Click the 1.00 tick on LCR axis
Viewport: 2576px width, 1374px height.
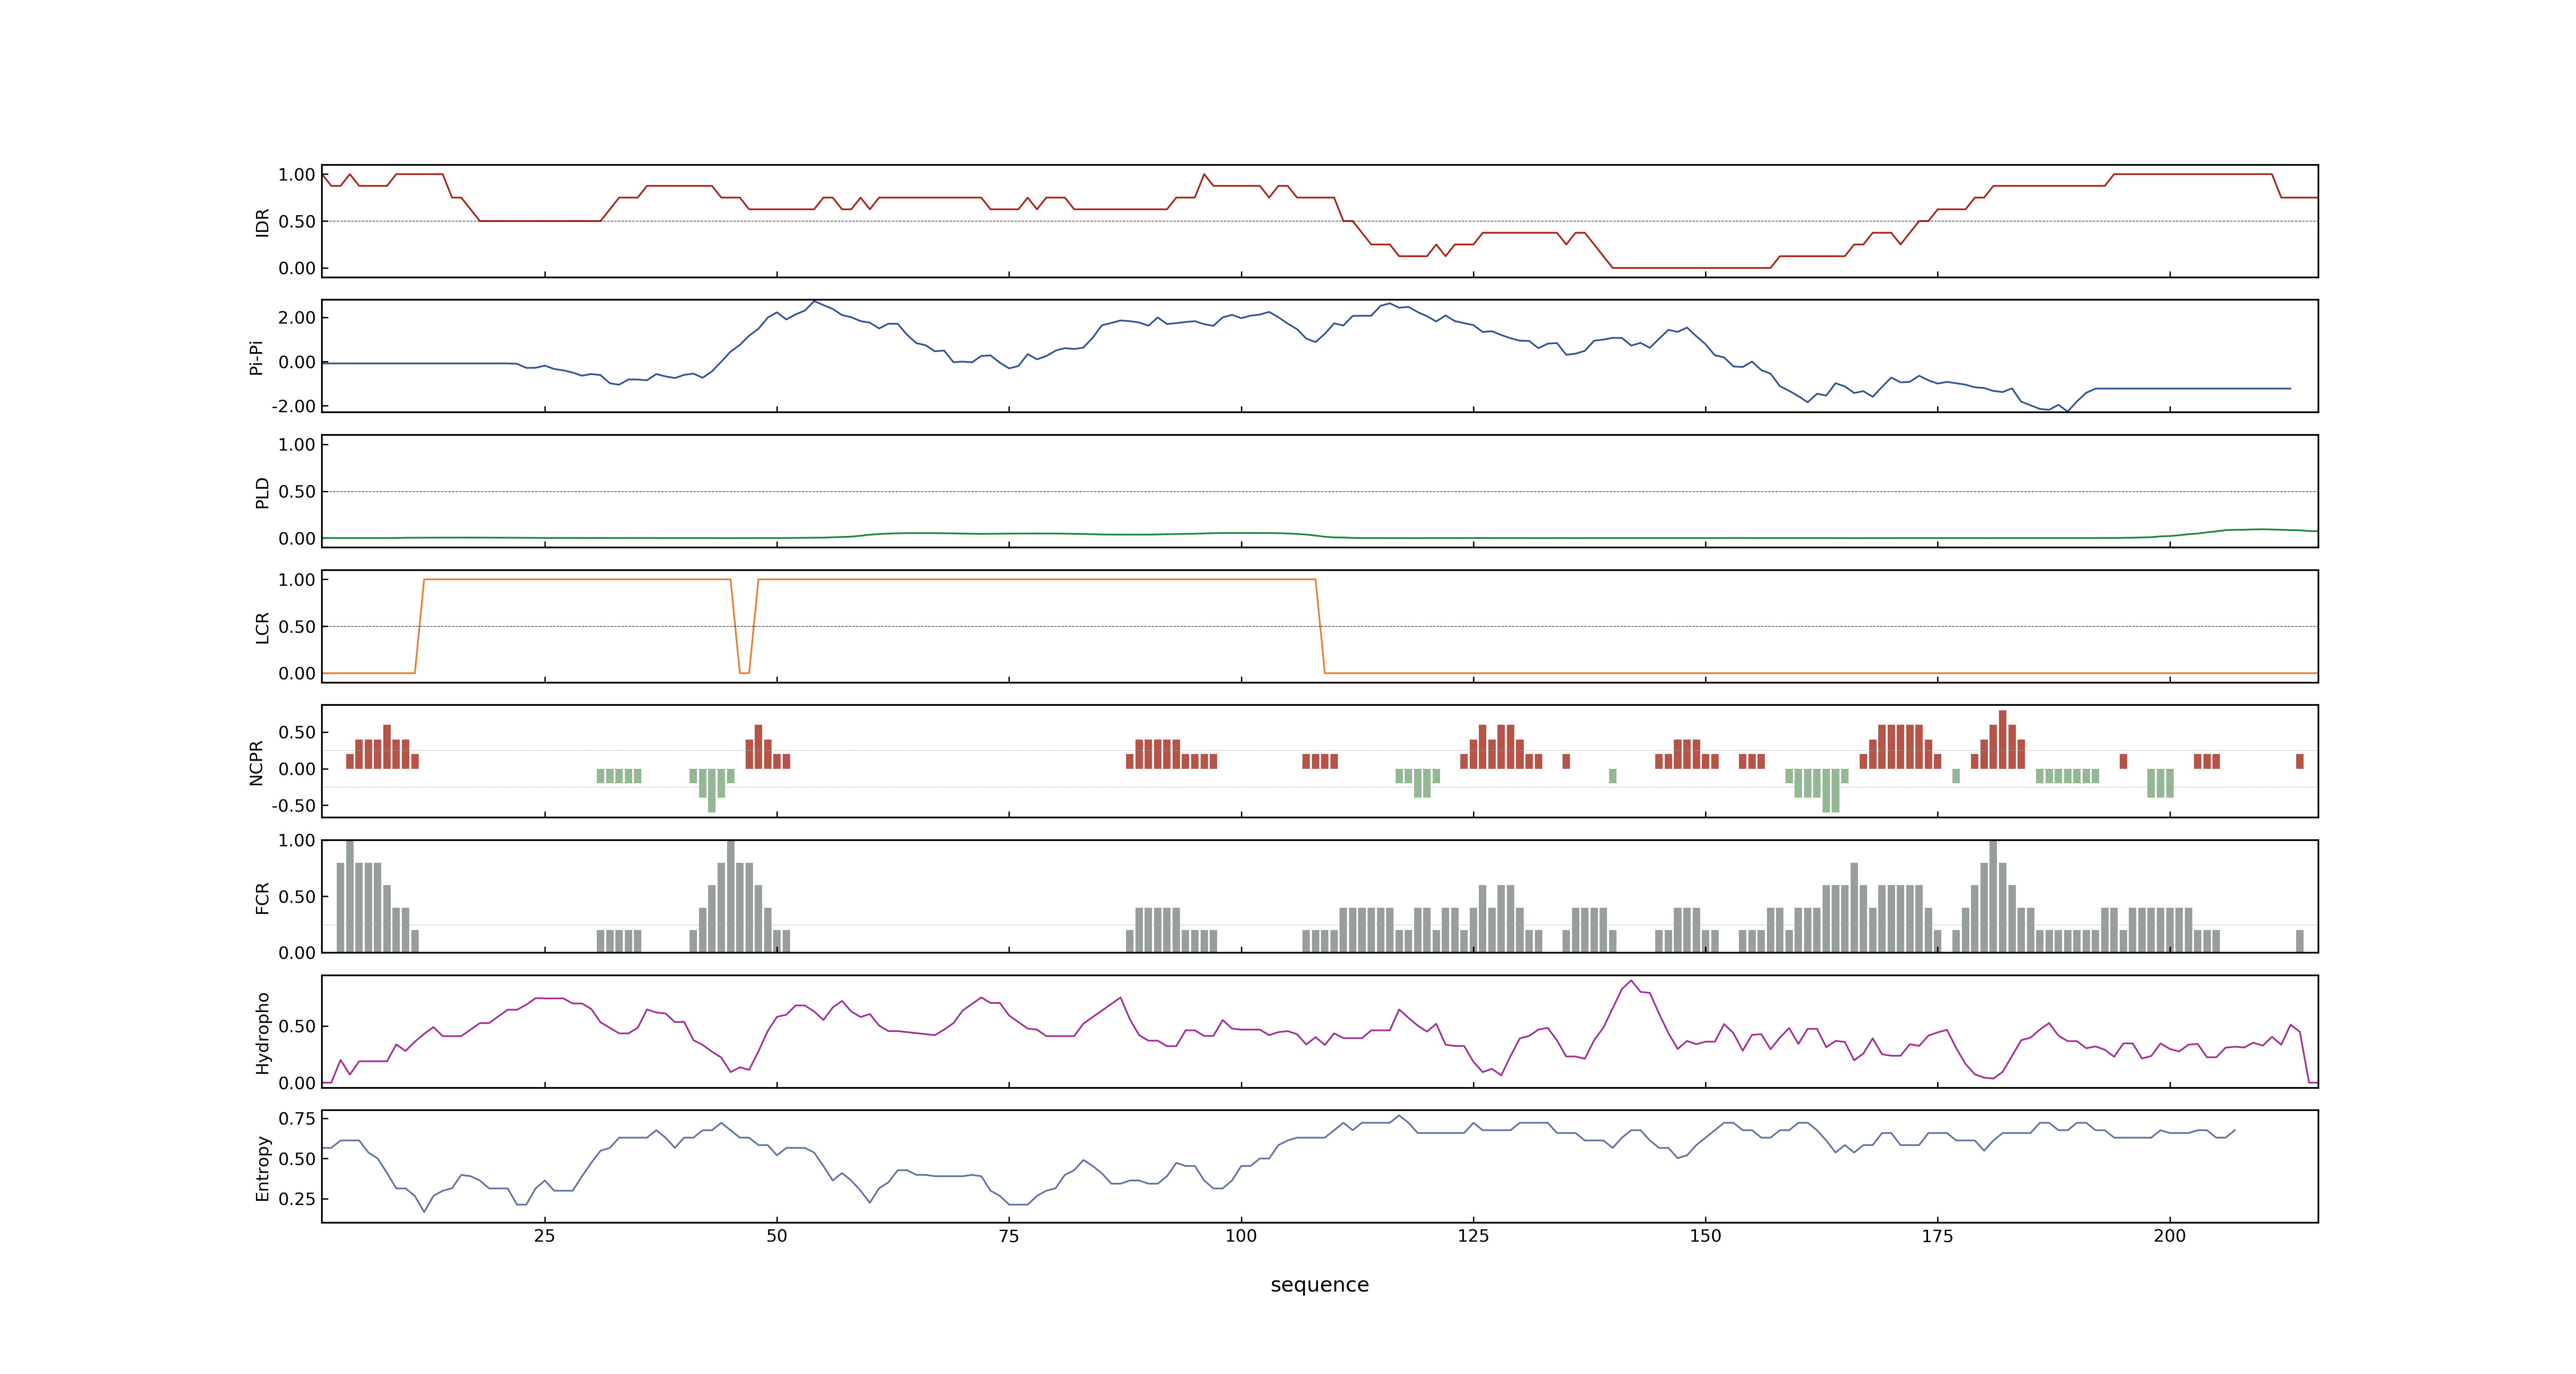click(297, 580)
